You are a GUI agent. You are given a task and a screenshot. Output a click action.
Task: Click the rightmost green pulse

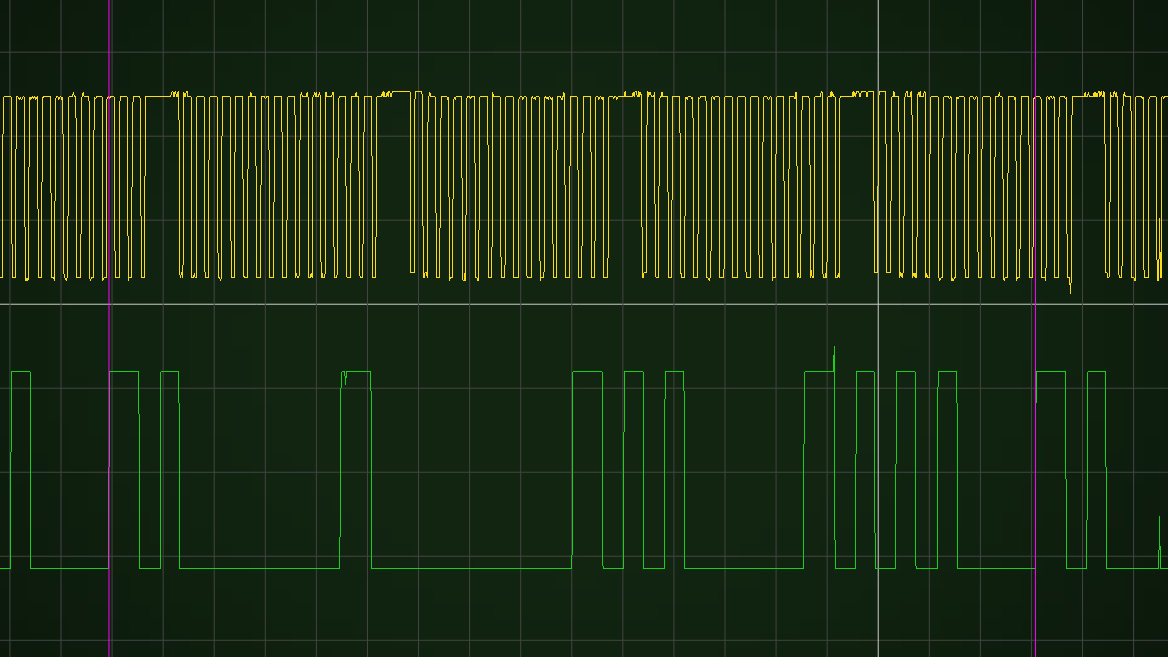coord(1097,372)
